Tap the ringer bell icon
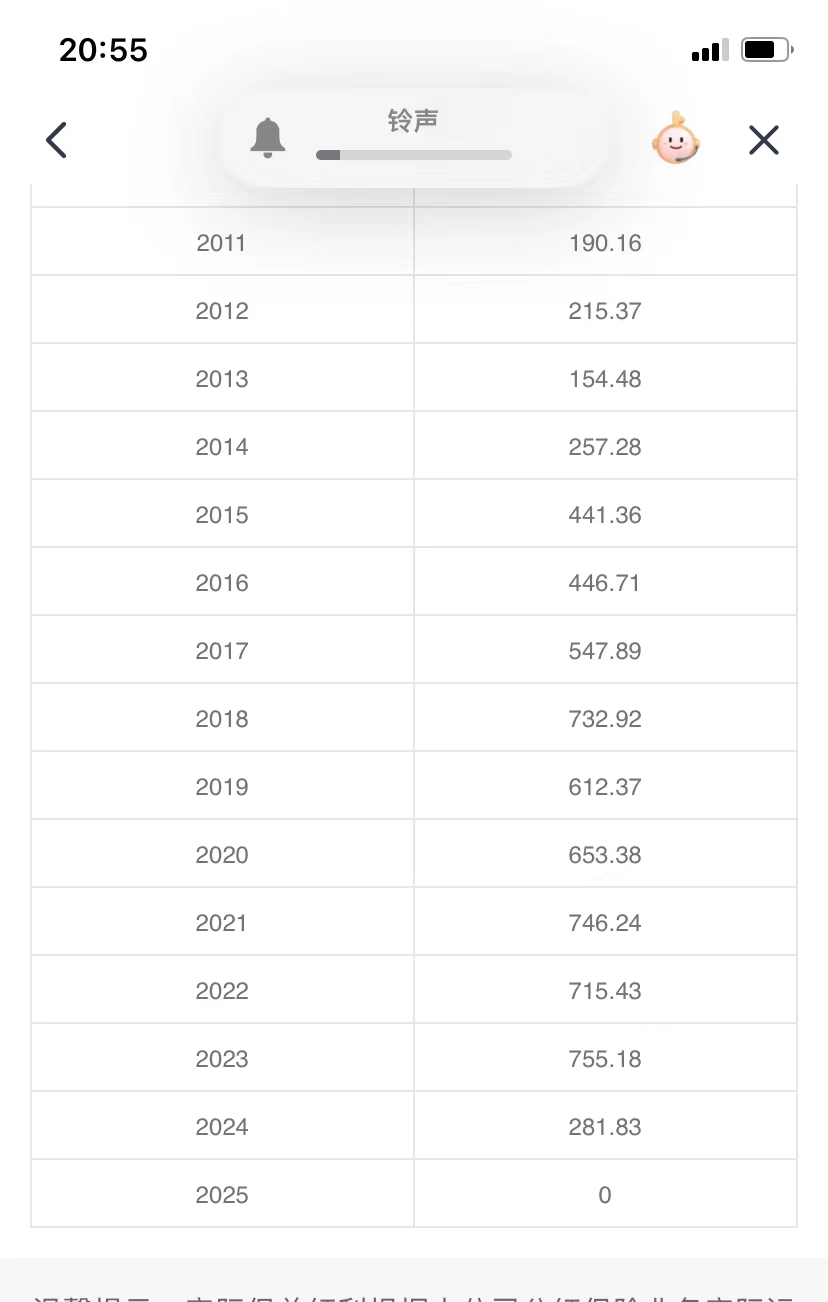 [x=267, y=138]
